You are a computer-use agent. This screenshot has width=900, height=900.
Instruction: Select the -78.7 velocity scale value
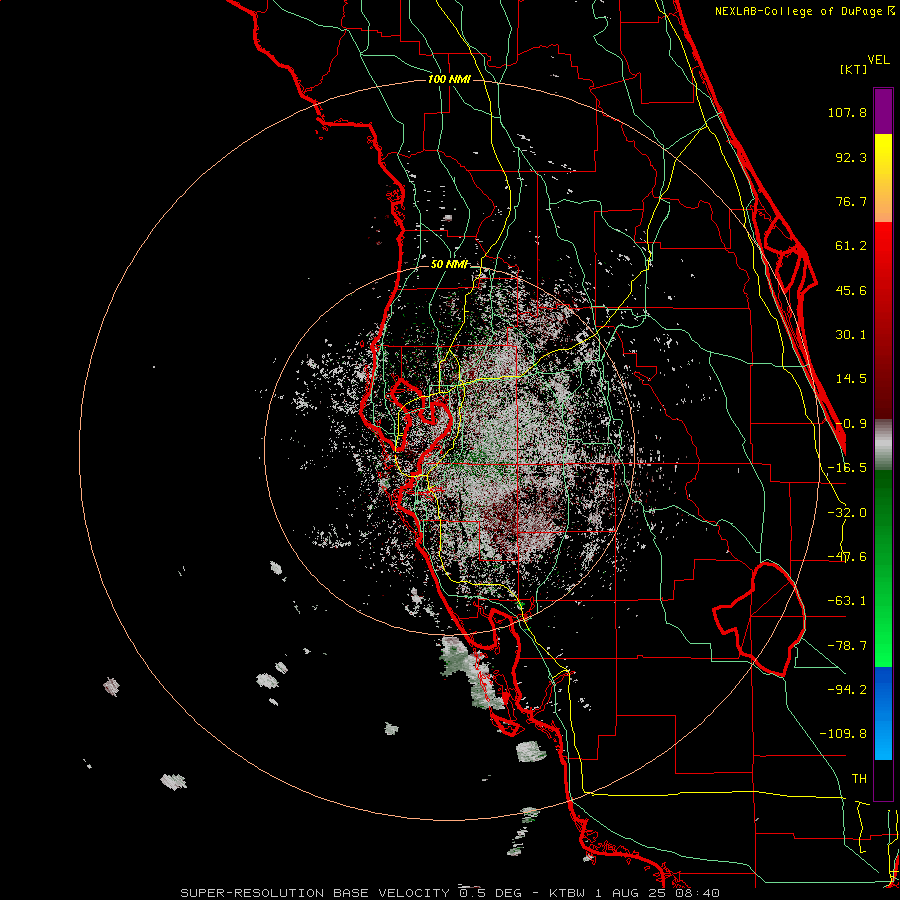847,646
